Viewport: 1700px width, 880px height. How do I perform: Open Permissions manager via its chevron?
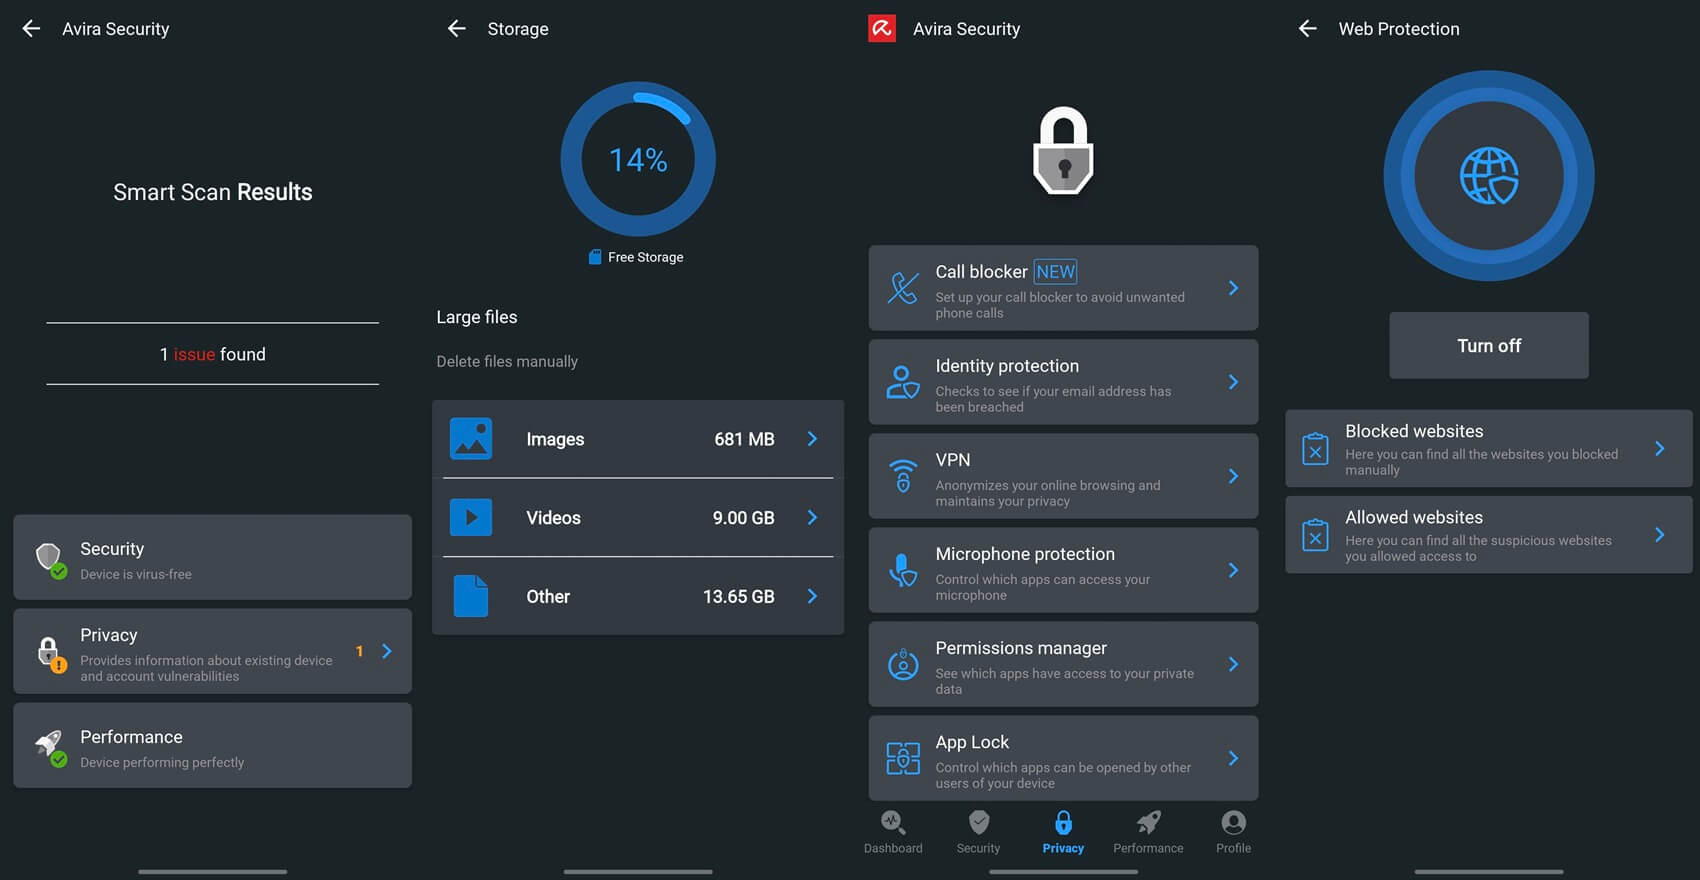coord(1233,664)
